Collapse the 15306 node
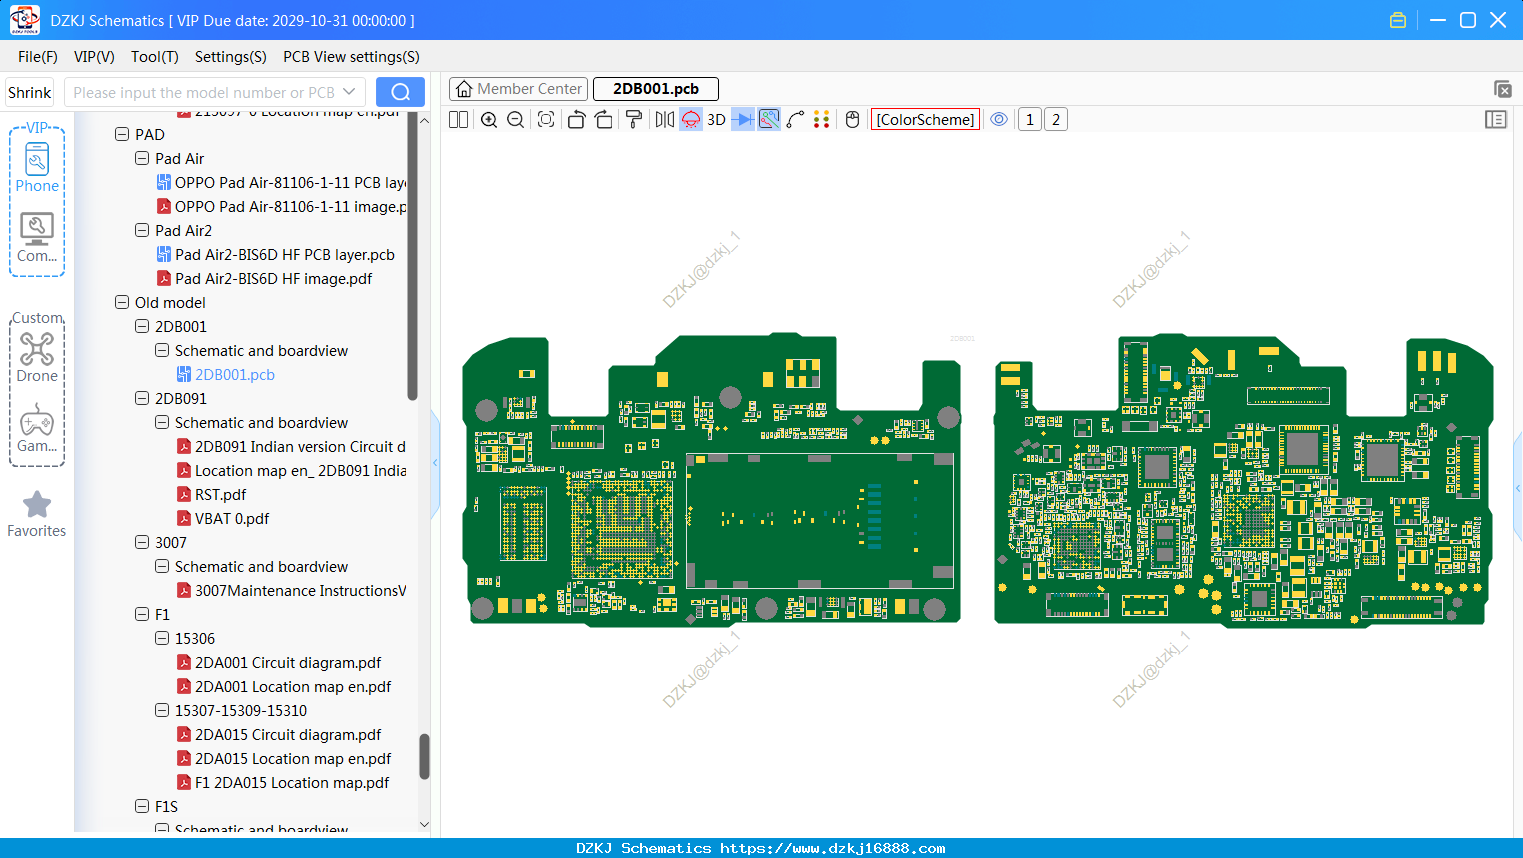The width and height of the screenshot is (1523, 858). click(162, 638)
